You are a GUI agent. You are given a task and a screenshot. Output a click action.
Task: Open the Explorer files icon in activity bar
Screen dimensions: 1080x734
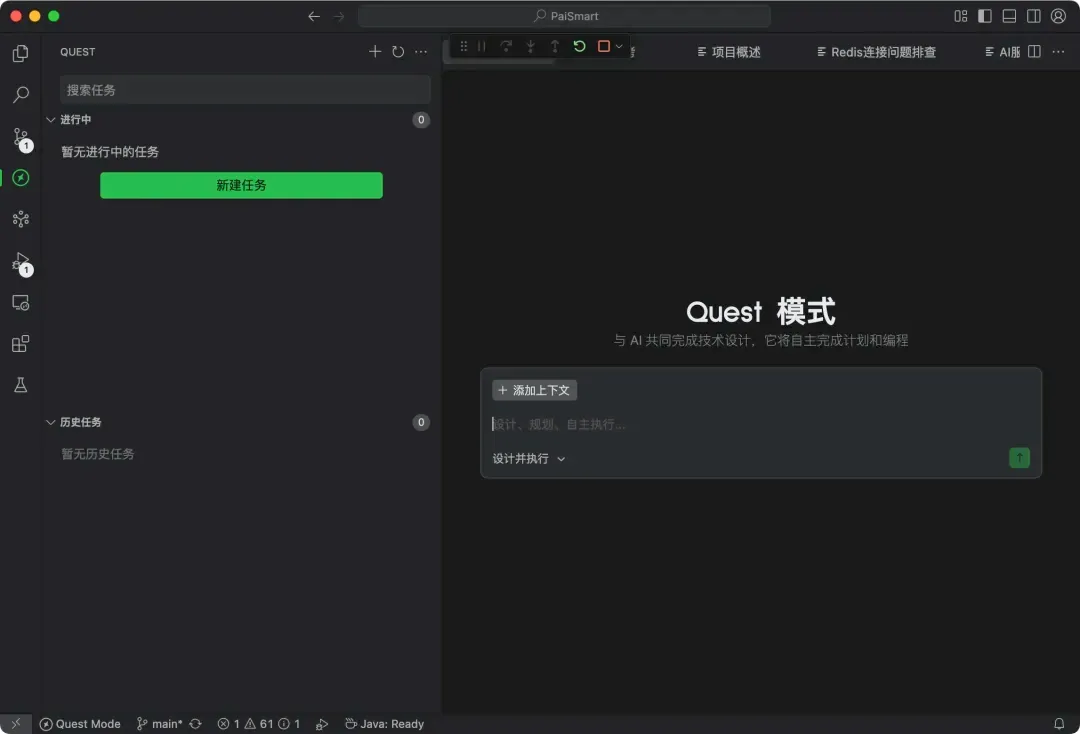(x=21, y=53)
